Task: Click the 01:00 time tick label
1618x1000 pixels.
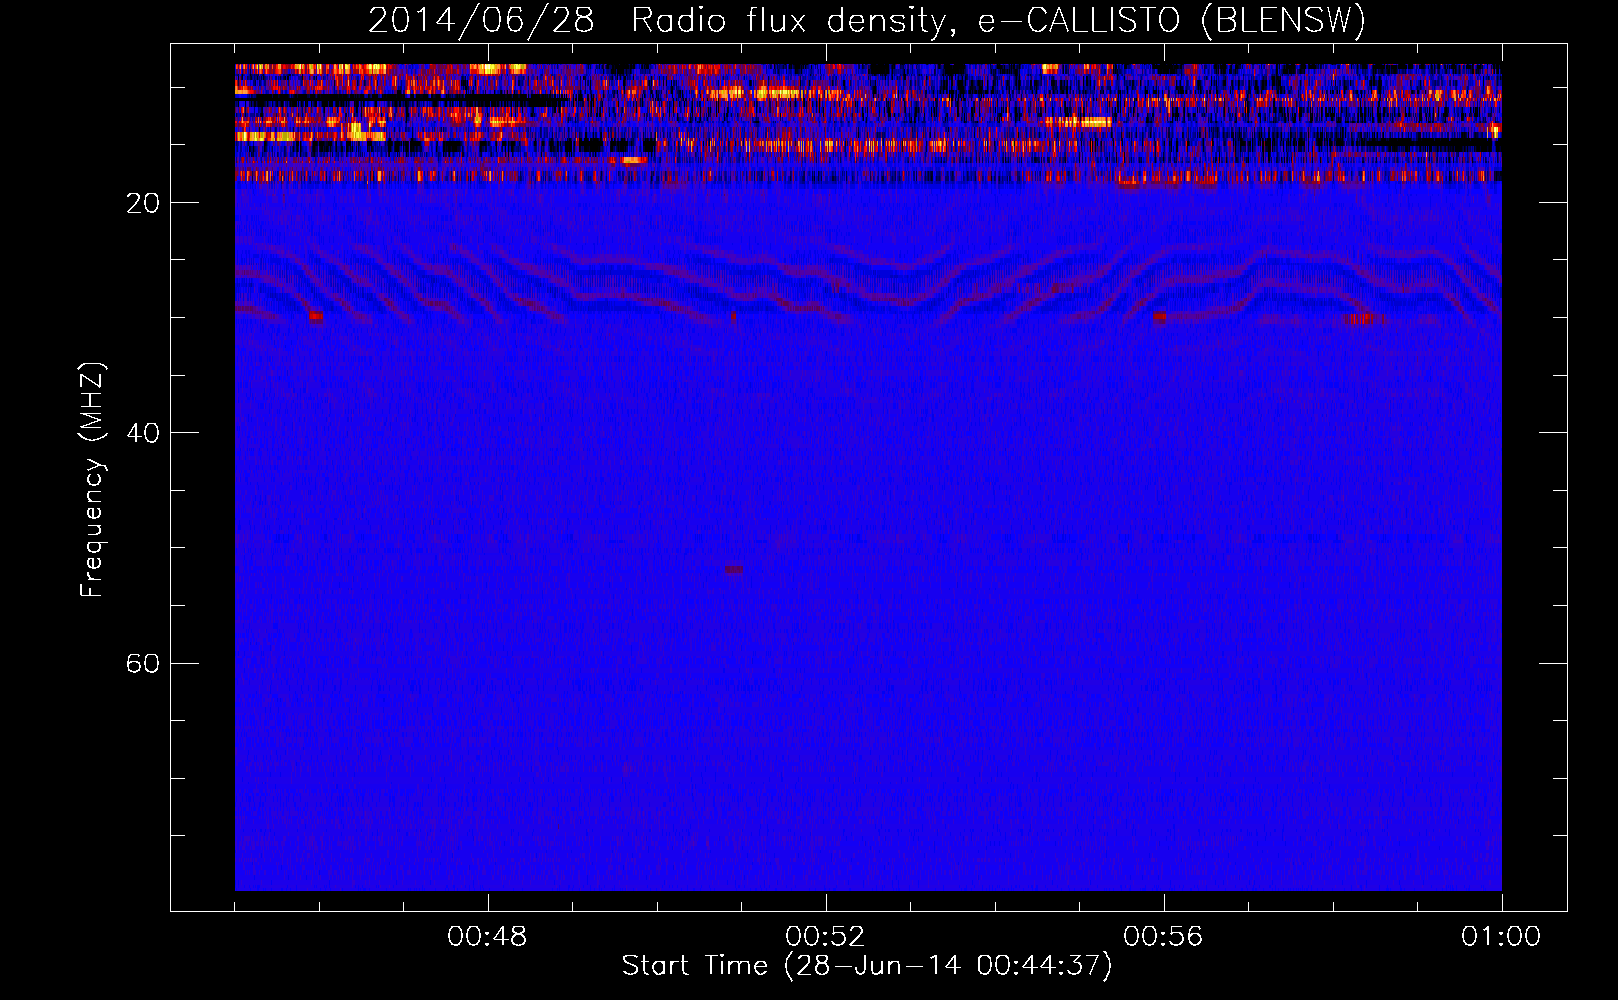Action: [1501, 937]
